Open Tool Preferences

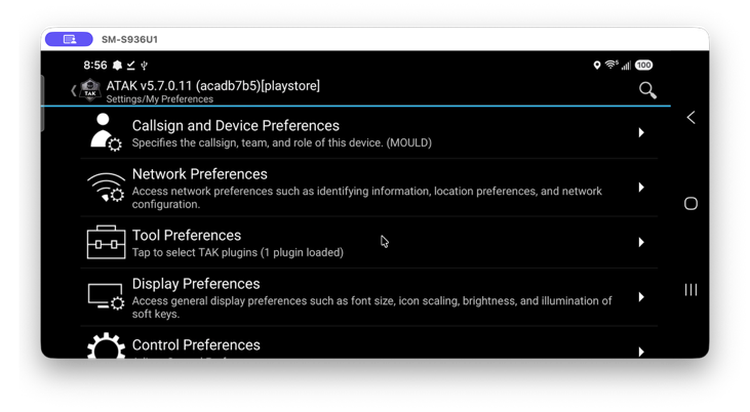[x=369, y=243]
